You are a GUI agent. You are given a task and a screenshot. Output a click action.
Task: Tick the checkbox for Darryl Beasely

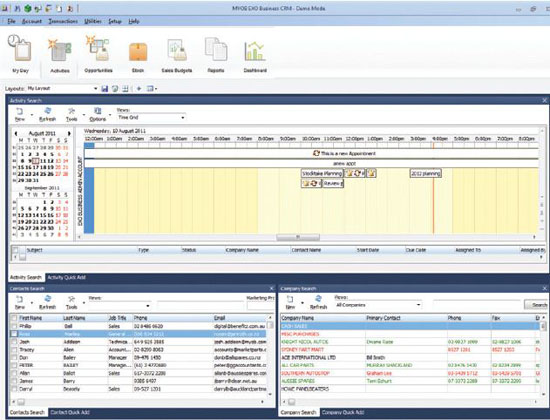14,389
